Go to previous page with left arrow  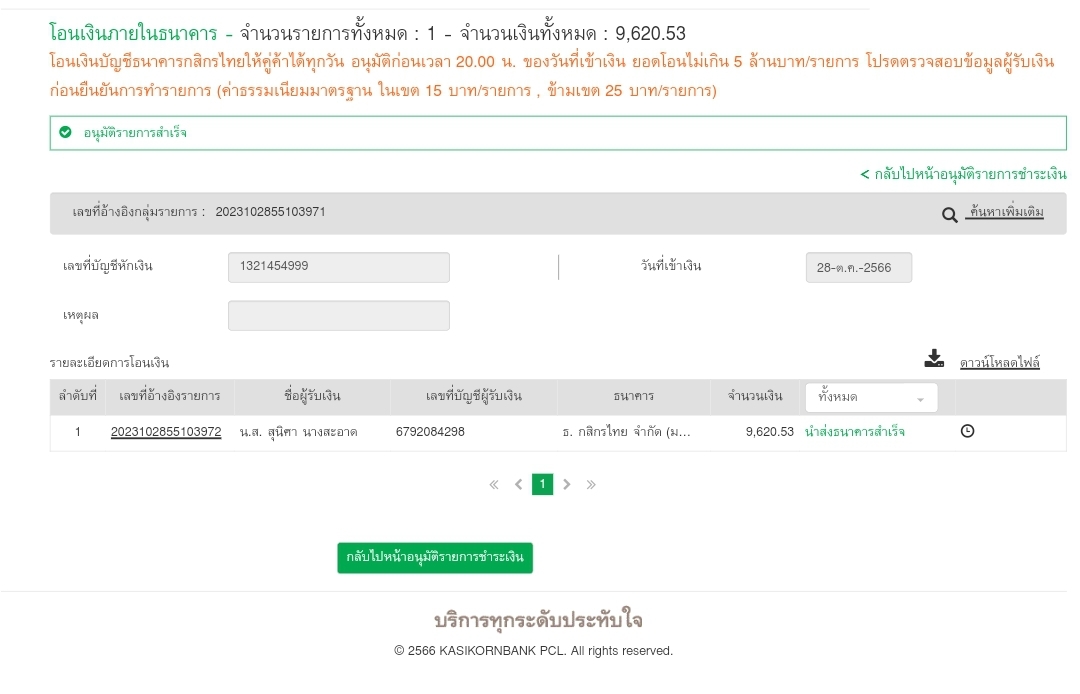518,485
